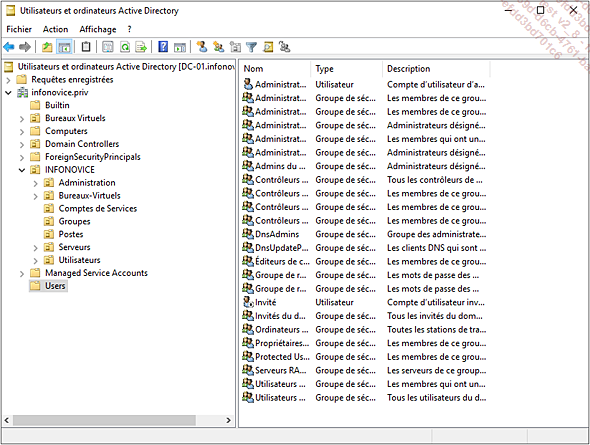590x445 pixels.
Task: Open Properties from the toolbar
Action: pos(108,47)
